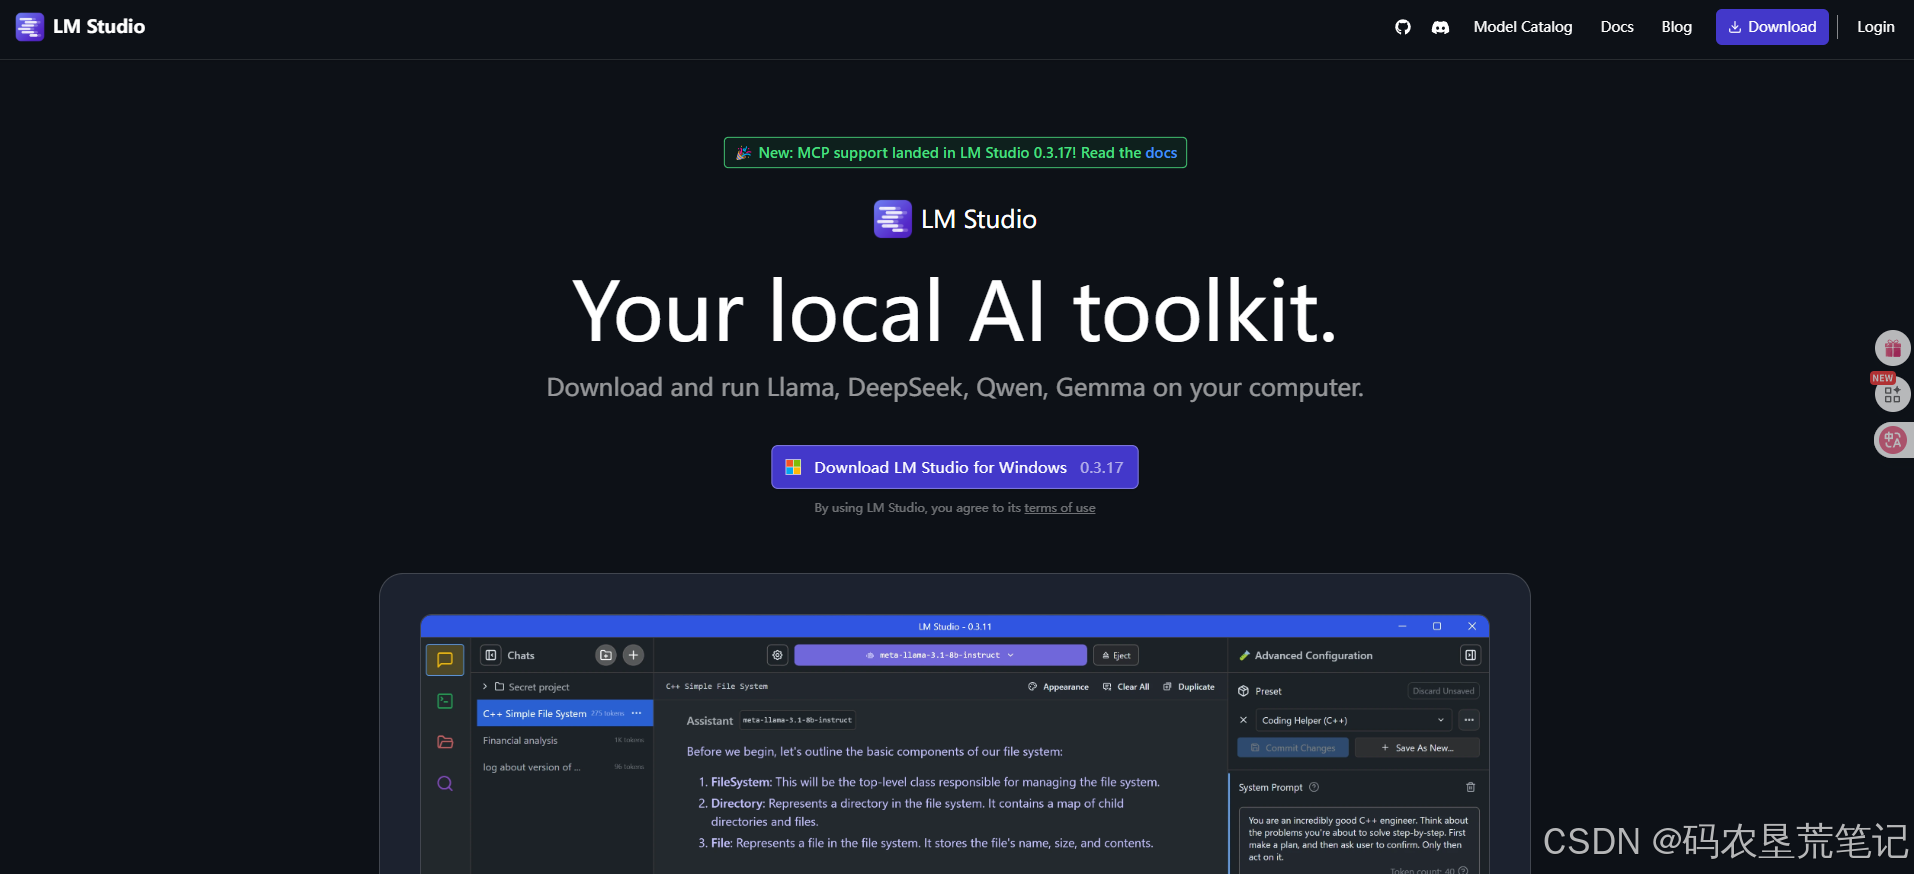The image size is (1914, 874).
Task: Clear the preset with the X icon
Action: point(1243,720)
